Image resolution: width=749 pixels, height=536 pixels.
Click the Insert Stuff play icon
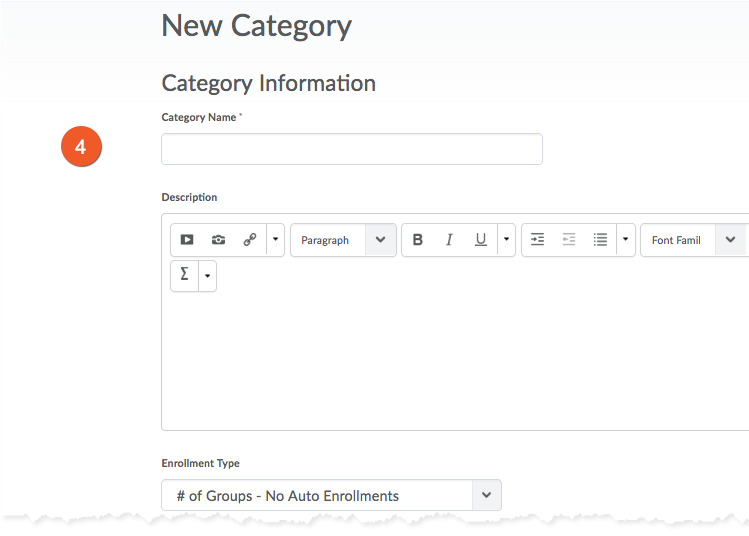coord(187,240)
